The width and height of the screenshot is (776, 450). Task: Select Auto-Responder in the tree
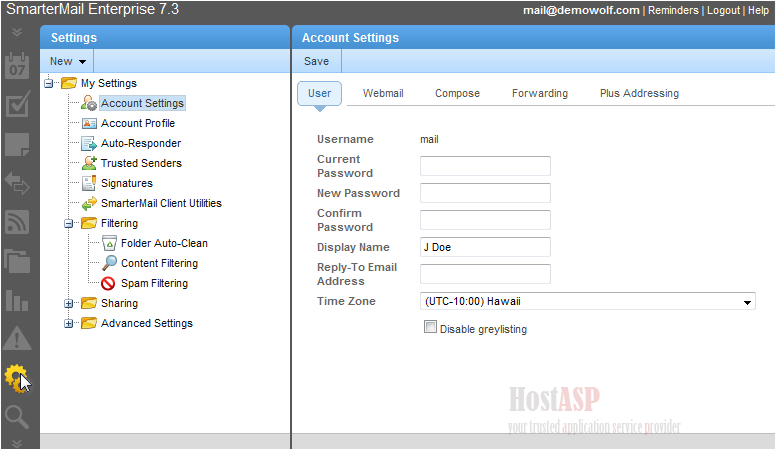[x=141, y=143]
